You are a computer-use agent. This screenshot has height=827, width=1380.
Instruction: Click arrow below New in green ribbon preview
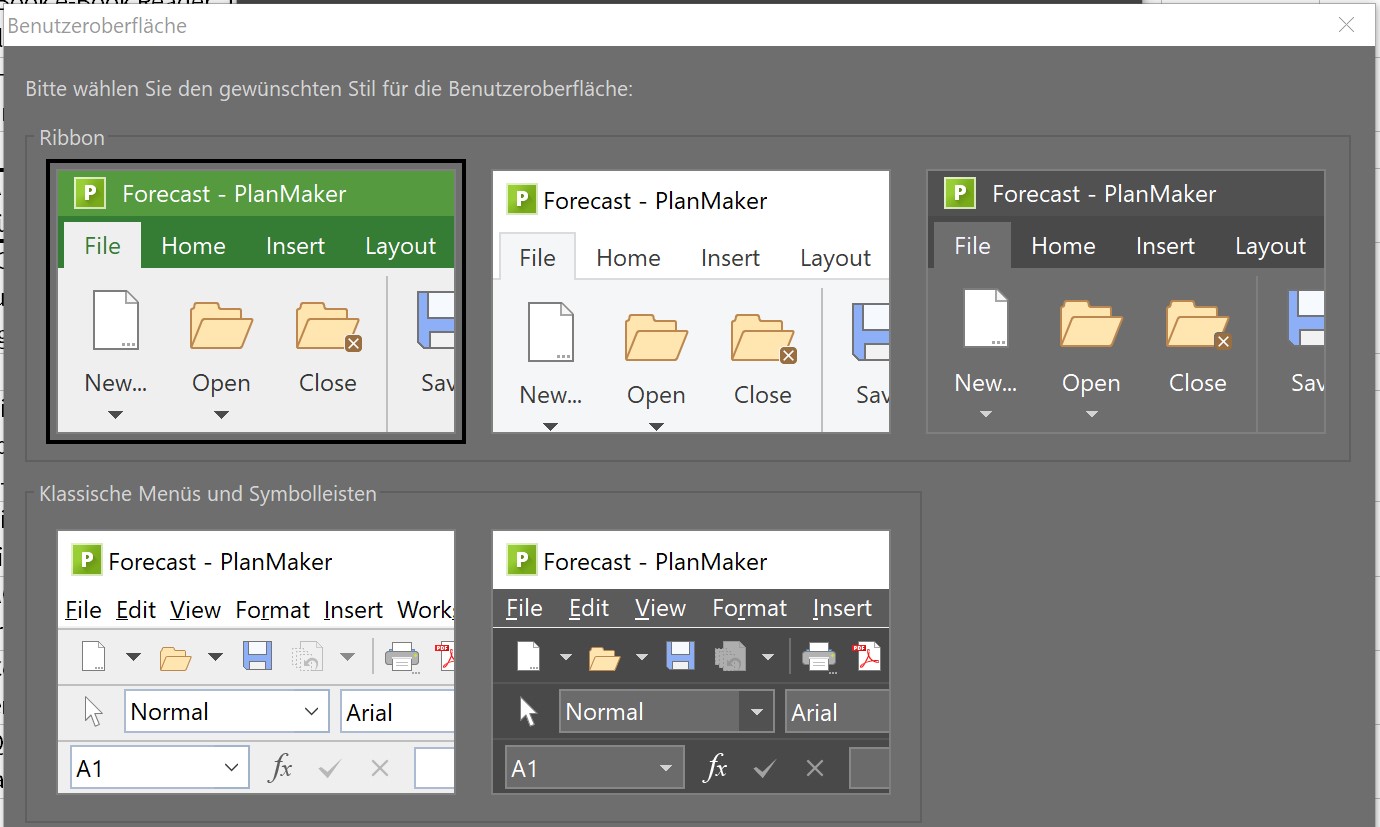tap(116, 415)
